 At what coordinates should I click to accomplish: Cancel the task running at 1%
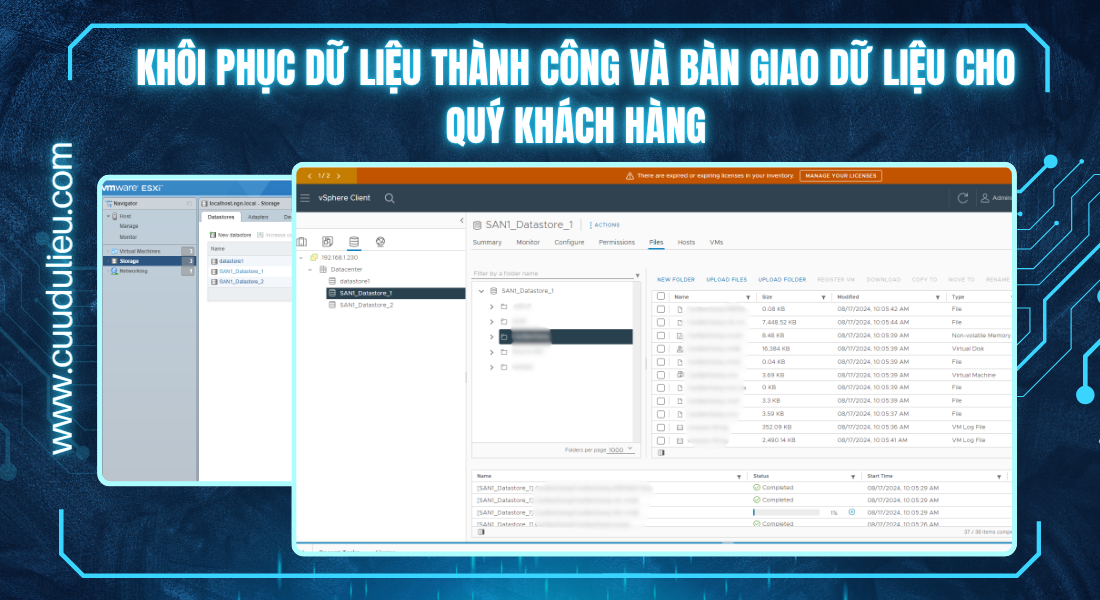click(x=852, y=512)
